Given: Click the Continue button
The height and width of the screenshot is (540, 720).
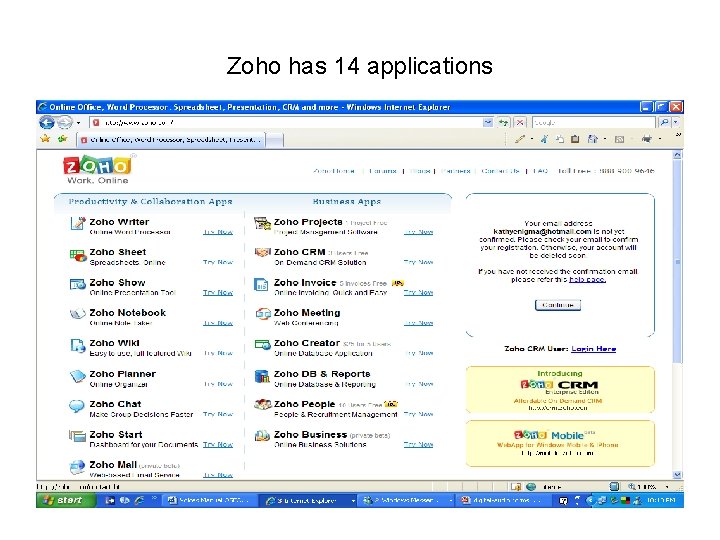Looking at the screenshot, I should (558, 305).
